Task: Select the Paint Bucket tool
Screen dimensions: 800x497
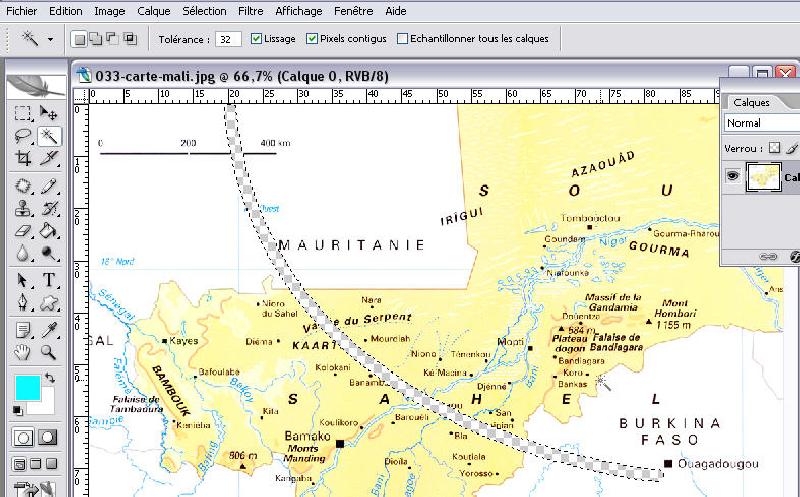Action: pos(49,231)
